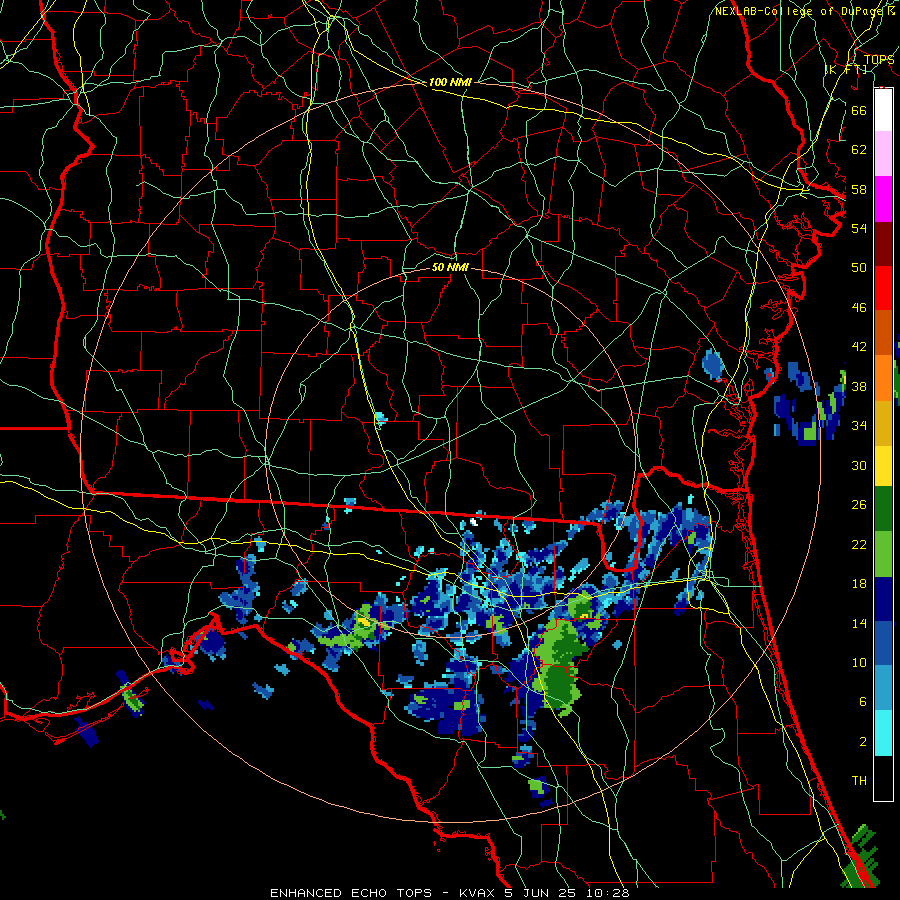This screenshot has height=900, width=900.
Task: Click the legend value "2"
Action: [x=863, y=742]
